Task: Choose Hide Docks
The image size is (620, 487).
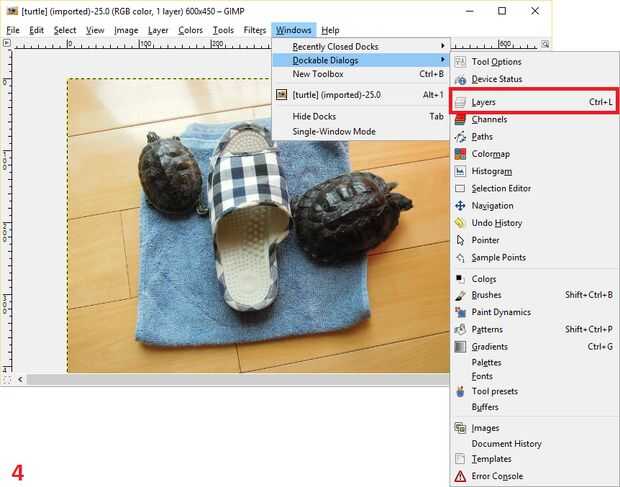Action: [361, 116]
